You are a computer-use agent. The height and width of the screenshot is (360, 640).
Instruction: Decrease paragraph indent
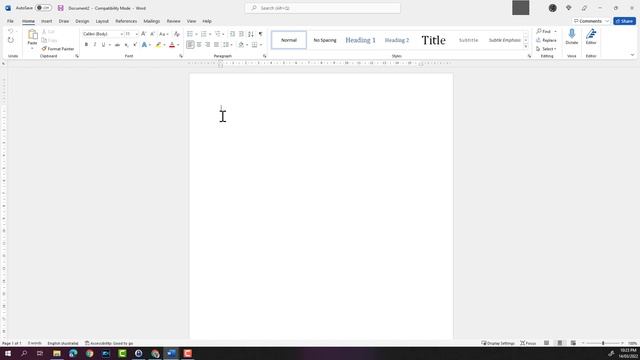point(232,34)
